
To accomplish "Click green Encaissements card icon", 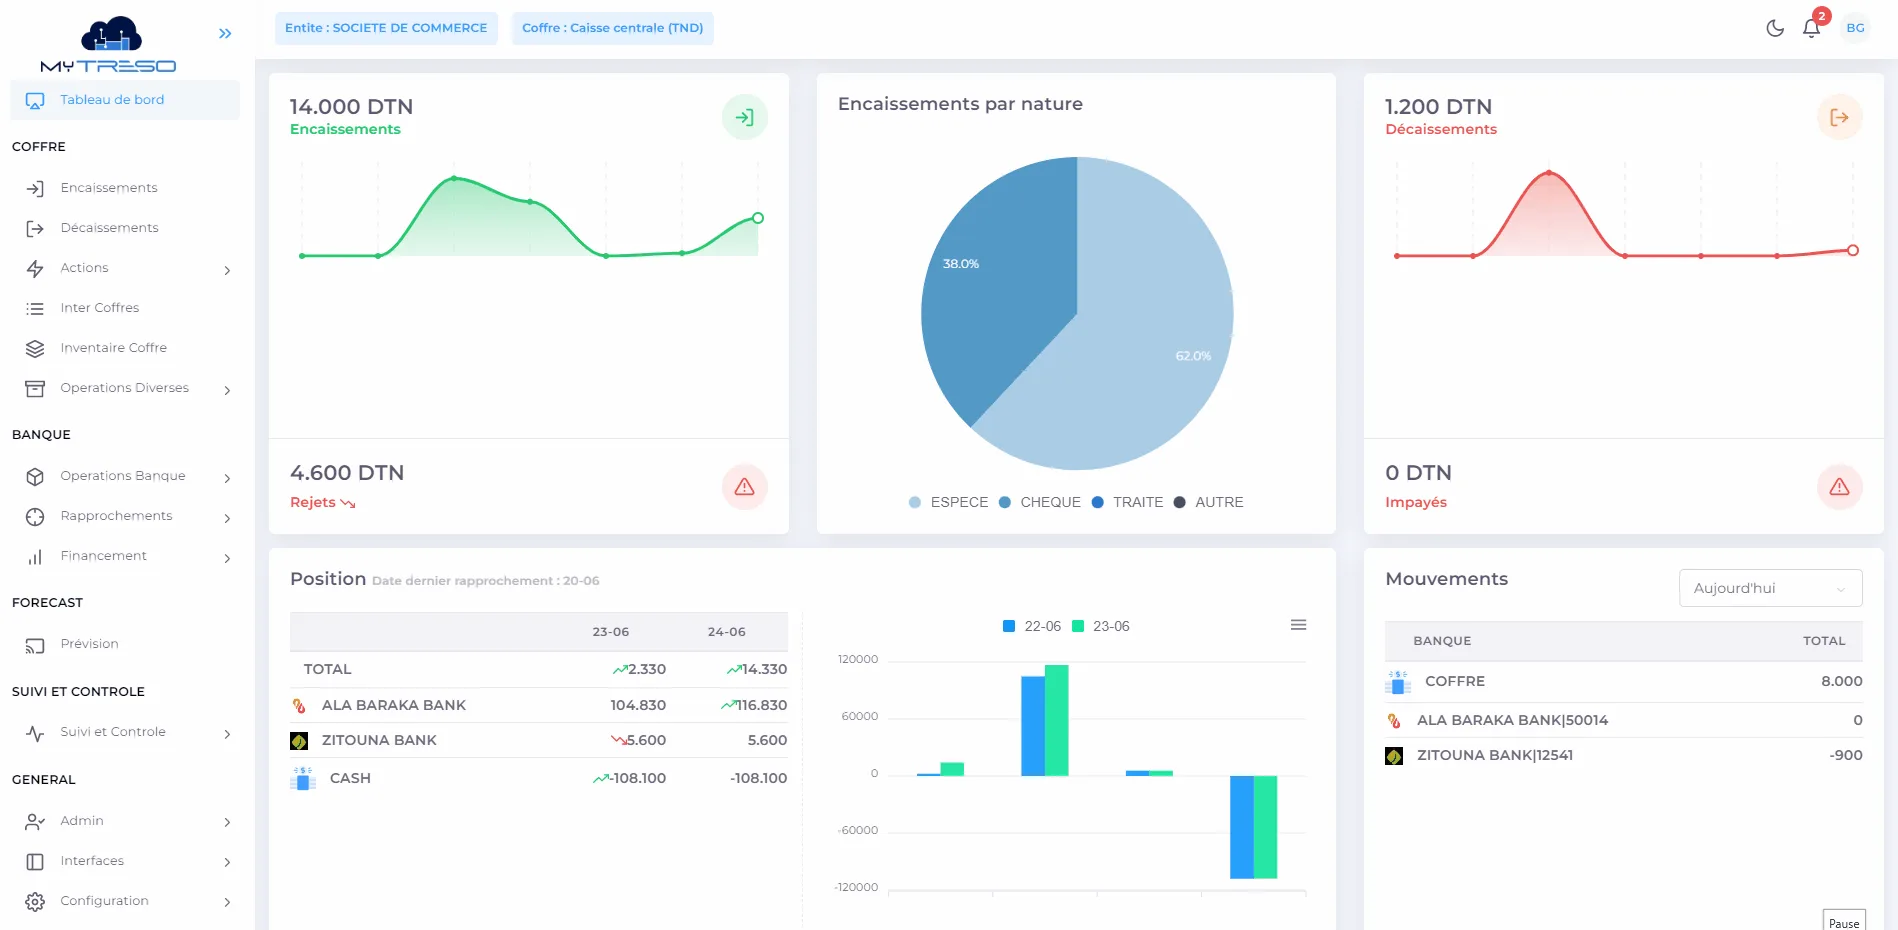I will click(x=745, y=117).
